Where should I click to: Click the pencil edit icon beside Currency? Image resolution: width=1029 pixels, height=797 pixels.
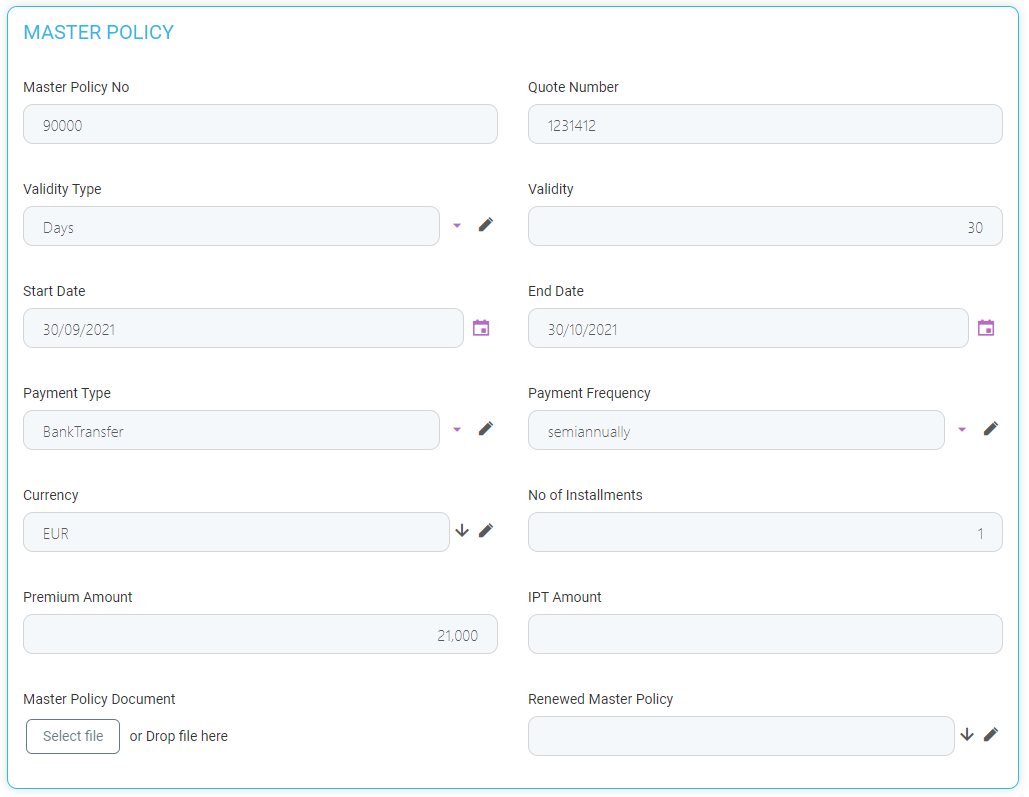click(x=486, y=531)
